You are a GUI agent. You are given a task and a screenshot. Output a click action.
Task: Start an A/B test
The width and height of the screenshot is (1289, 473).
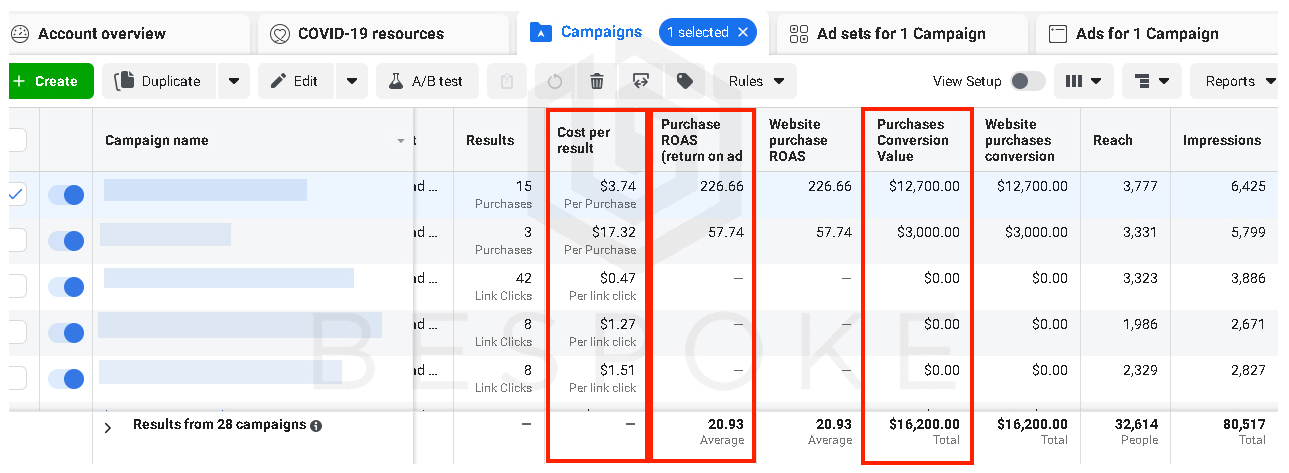pyautogui.click(x=427, y=81)
